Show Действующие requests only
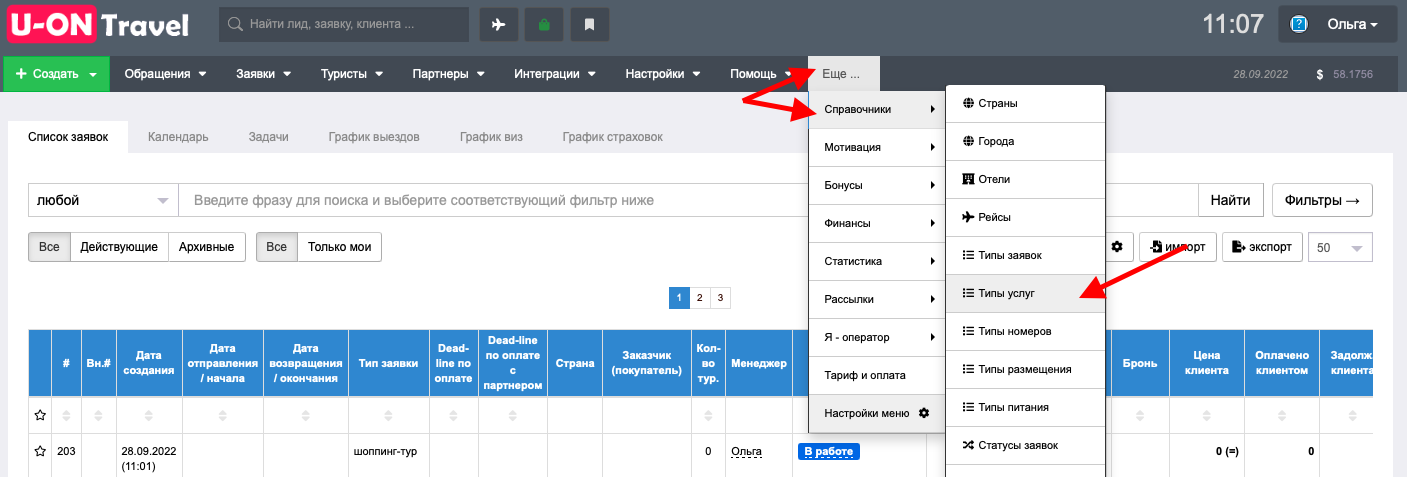This screenshot has height=477, width=1407. (119, 247)
